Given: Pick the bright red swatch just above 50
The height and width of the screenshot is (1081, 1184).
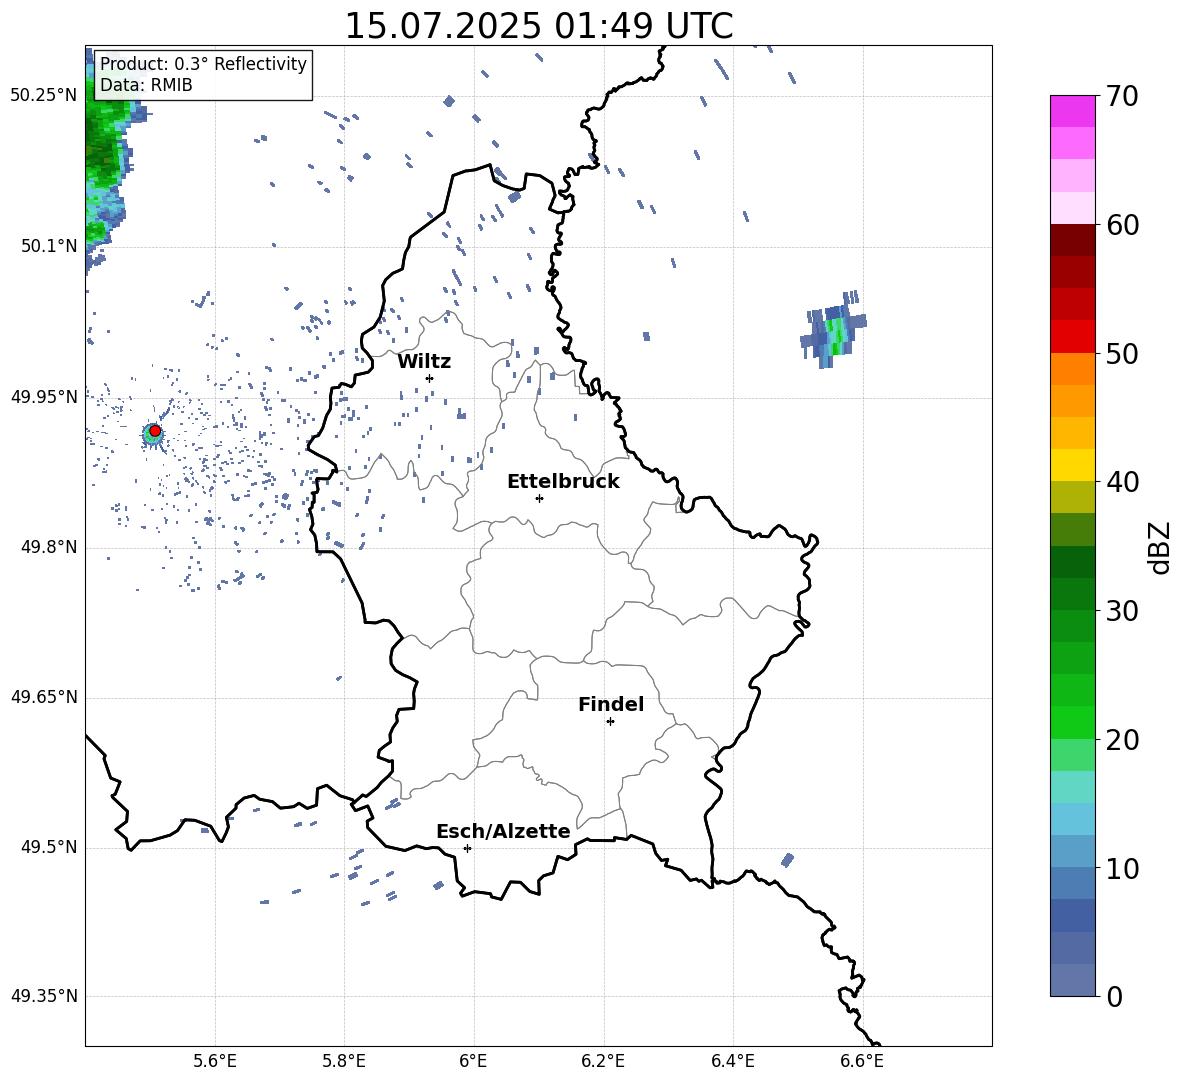Looking at the screenshot, I should coord(1072,337).
